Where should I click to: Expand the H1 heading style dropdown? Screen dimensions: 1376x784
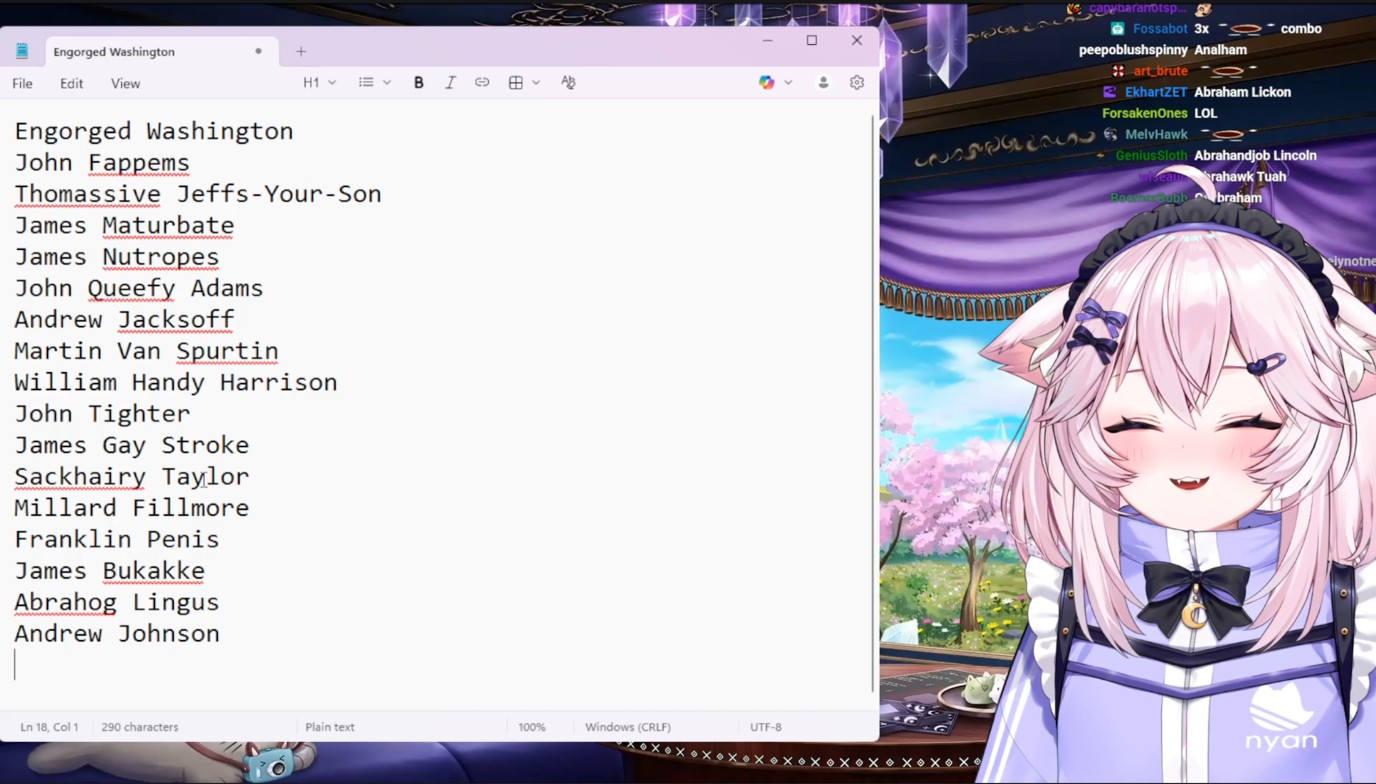[x=320, y=83]
